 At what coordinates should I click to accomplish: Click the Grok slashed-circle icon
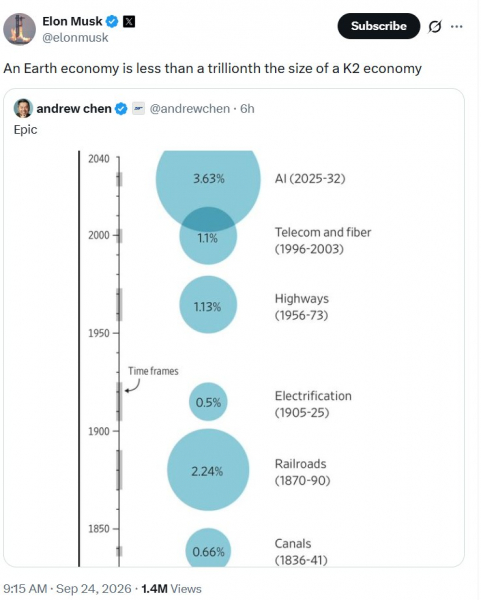pyautogui.click(x=435, y=26)
